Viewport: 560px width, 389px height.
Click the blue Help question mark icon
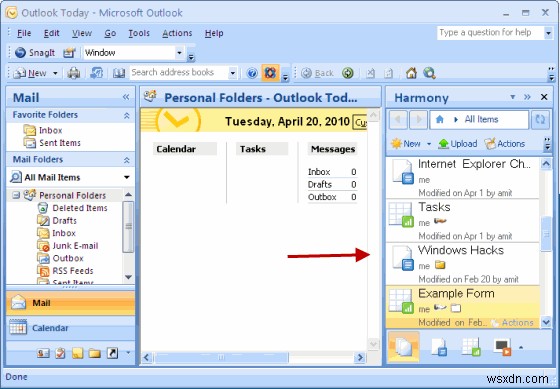click(252, 73)
